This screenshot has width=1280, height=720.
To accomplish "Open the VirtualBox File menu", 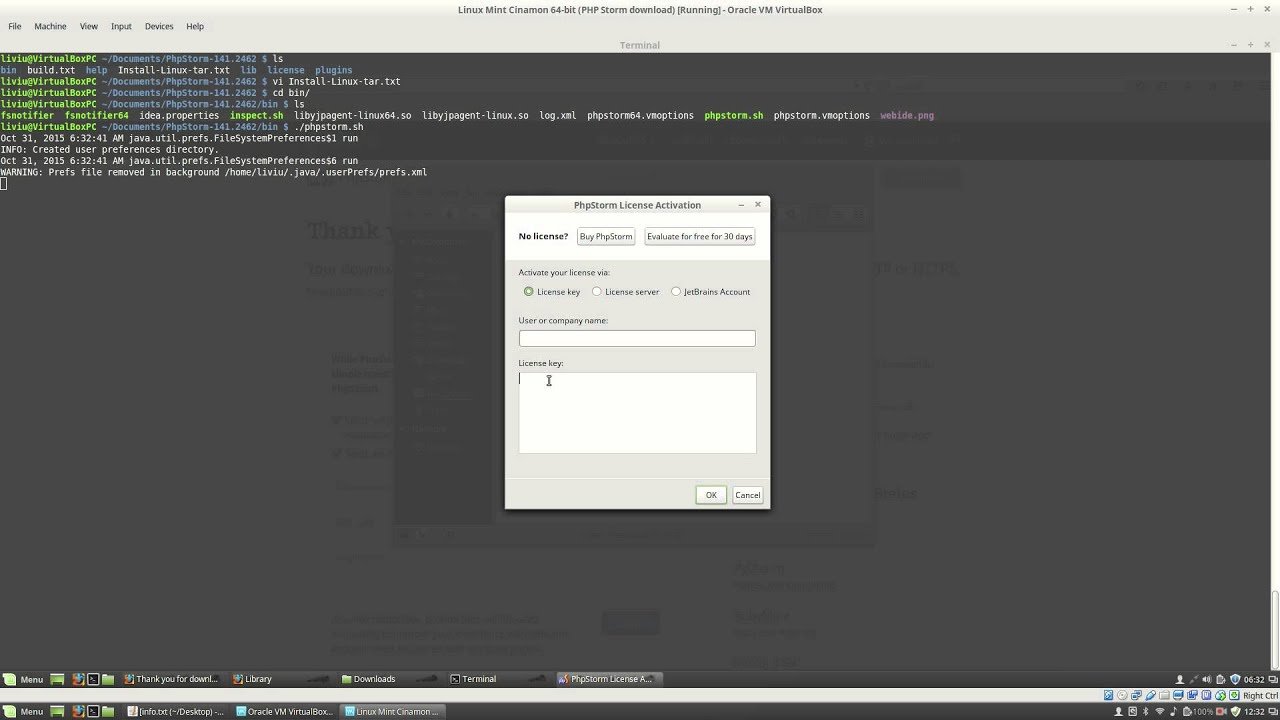I will [15, 26].
